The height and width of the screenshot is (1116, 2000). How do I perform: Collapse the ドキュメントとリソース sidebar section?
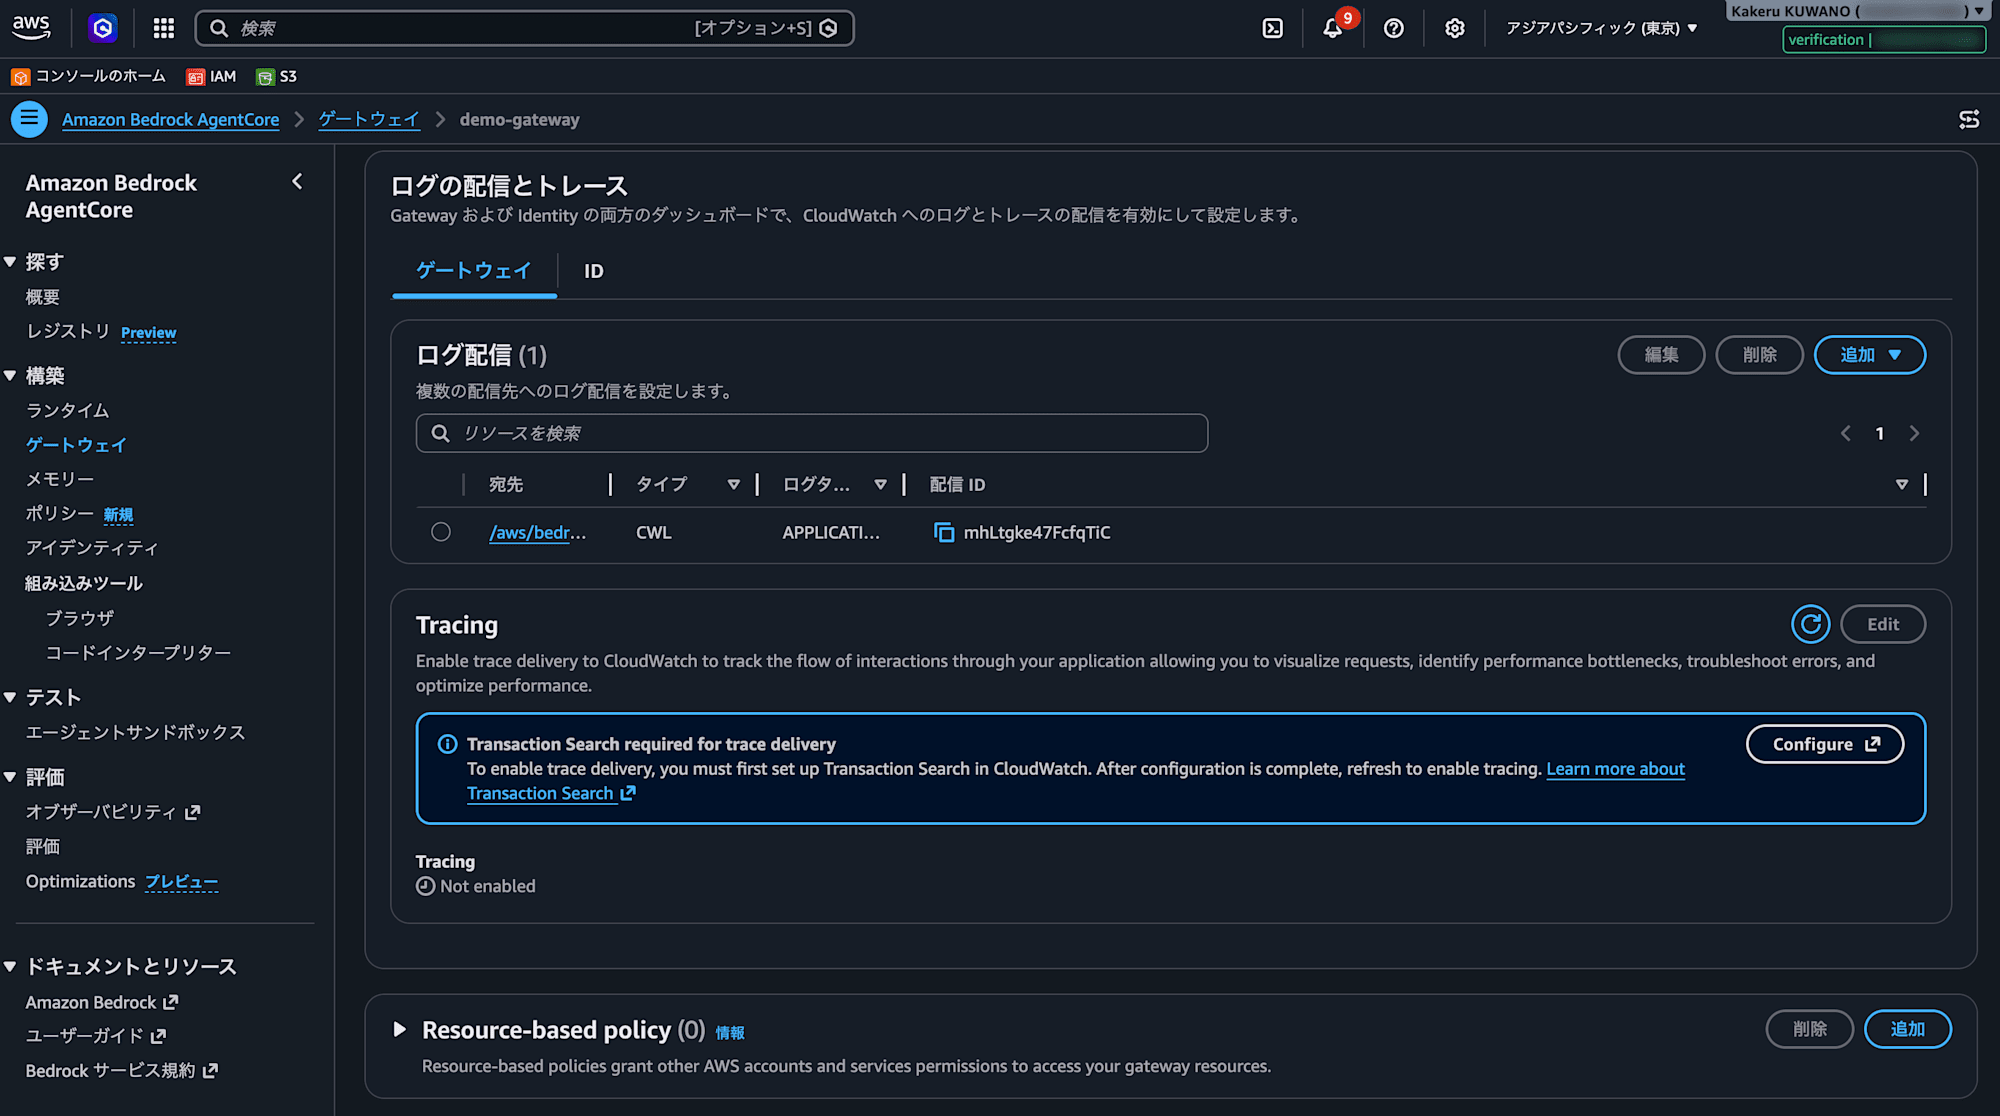[10, 966]
